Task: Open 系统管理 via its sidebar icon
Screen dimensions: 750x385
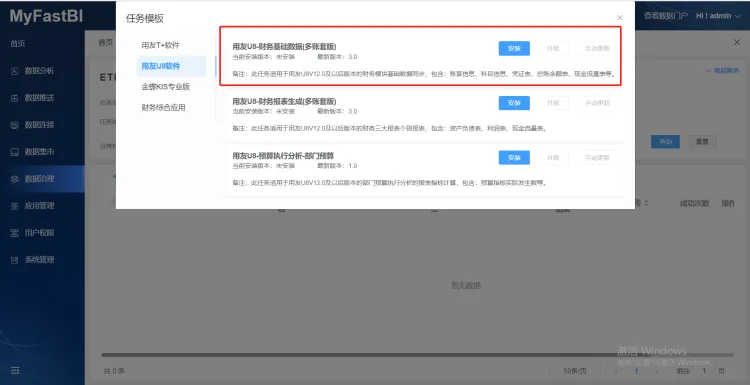Action: (14, 260)
